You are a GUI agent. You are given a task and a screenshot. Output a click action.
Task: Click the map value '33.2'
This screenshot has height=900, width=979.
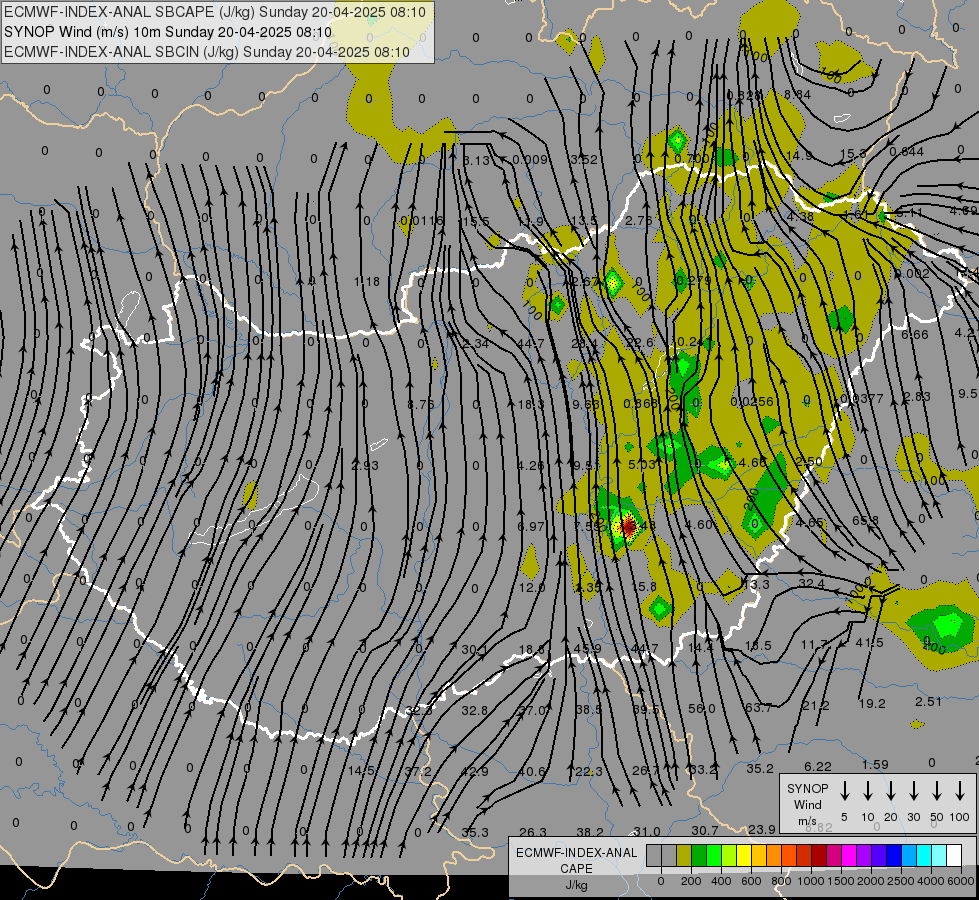pyautogui.click(x=703, y=770)
